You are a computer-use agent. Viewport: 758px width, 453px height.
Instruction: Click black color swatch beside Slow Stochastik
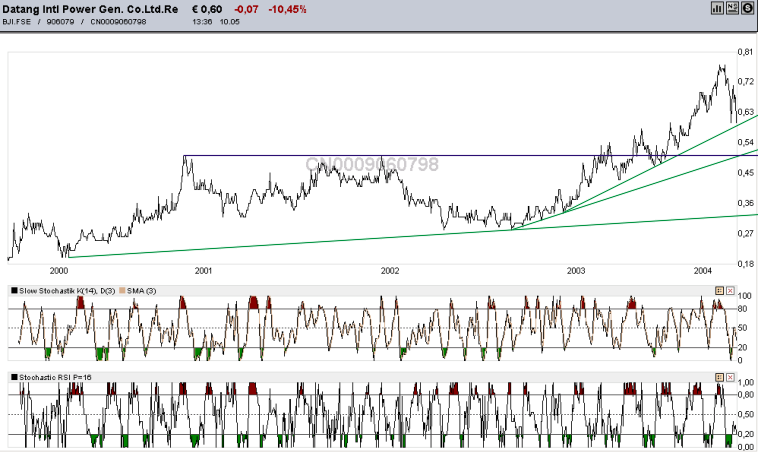(x=15, y=291)
